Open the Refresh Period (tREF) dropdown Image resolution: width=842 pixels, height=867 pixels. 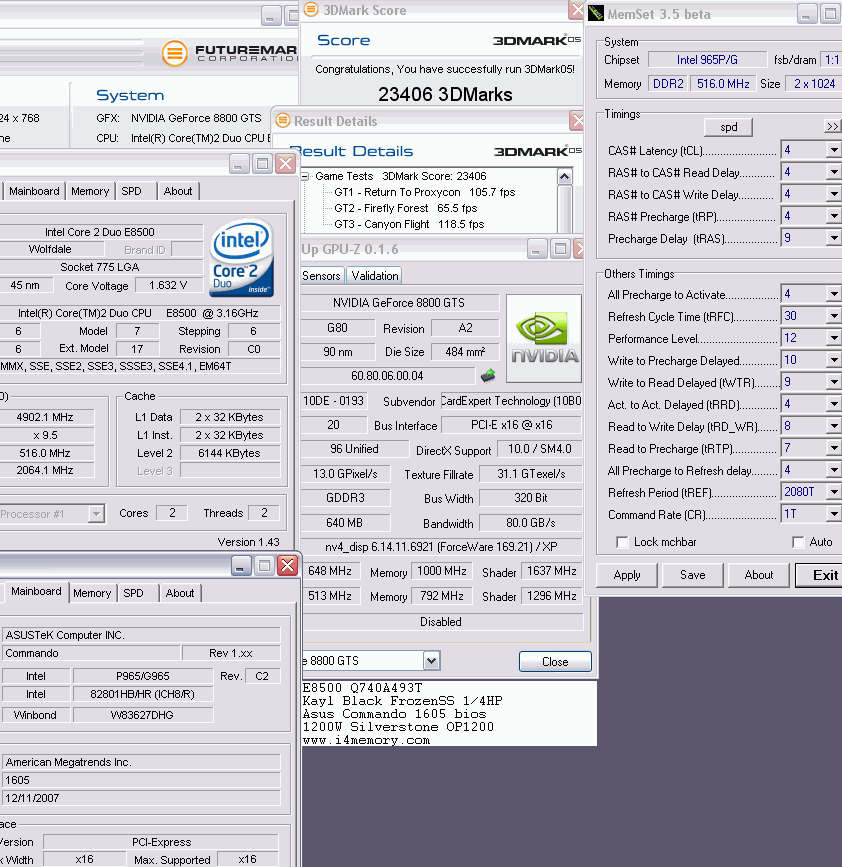point(833,492)
